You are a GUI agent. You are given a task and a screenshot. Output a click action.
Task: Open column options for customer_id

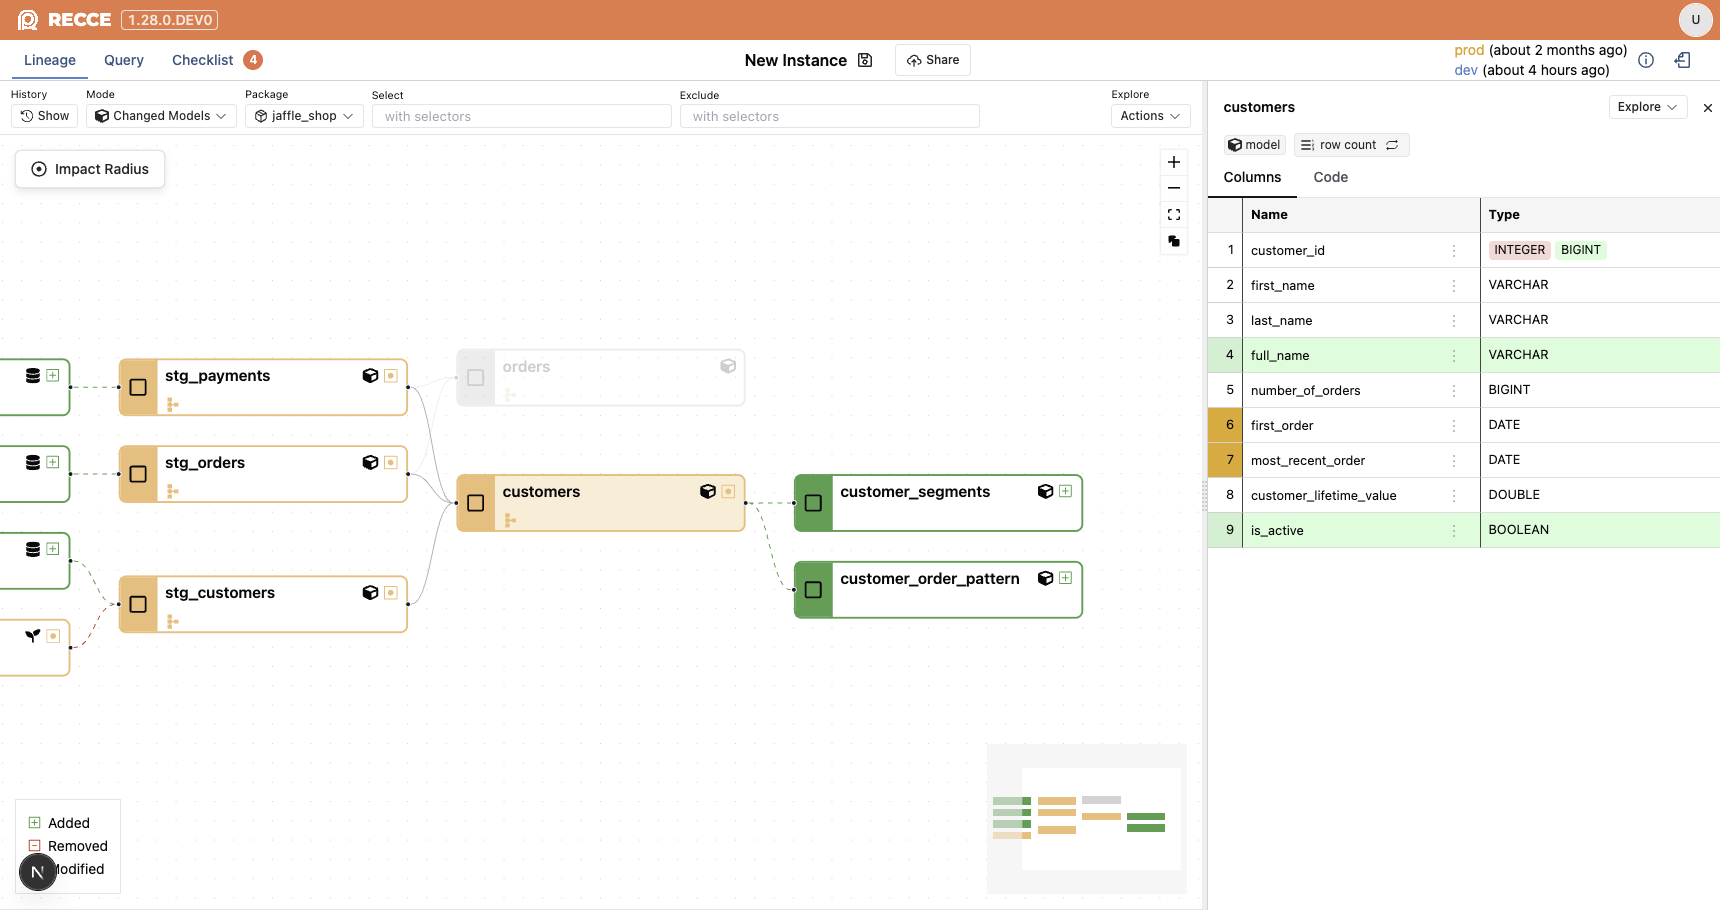(x=1454, y=251)
